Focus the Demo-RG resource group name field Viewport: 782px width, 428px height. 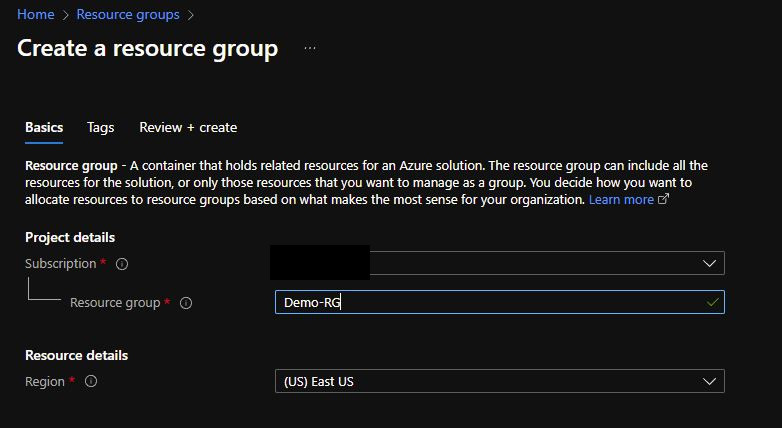coord(500,302)
